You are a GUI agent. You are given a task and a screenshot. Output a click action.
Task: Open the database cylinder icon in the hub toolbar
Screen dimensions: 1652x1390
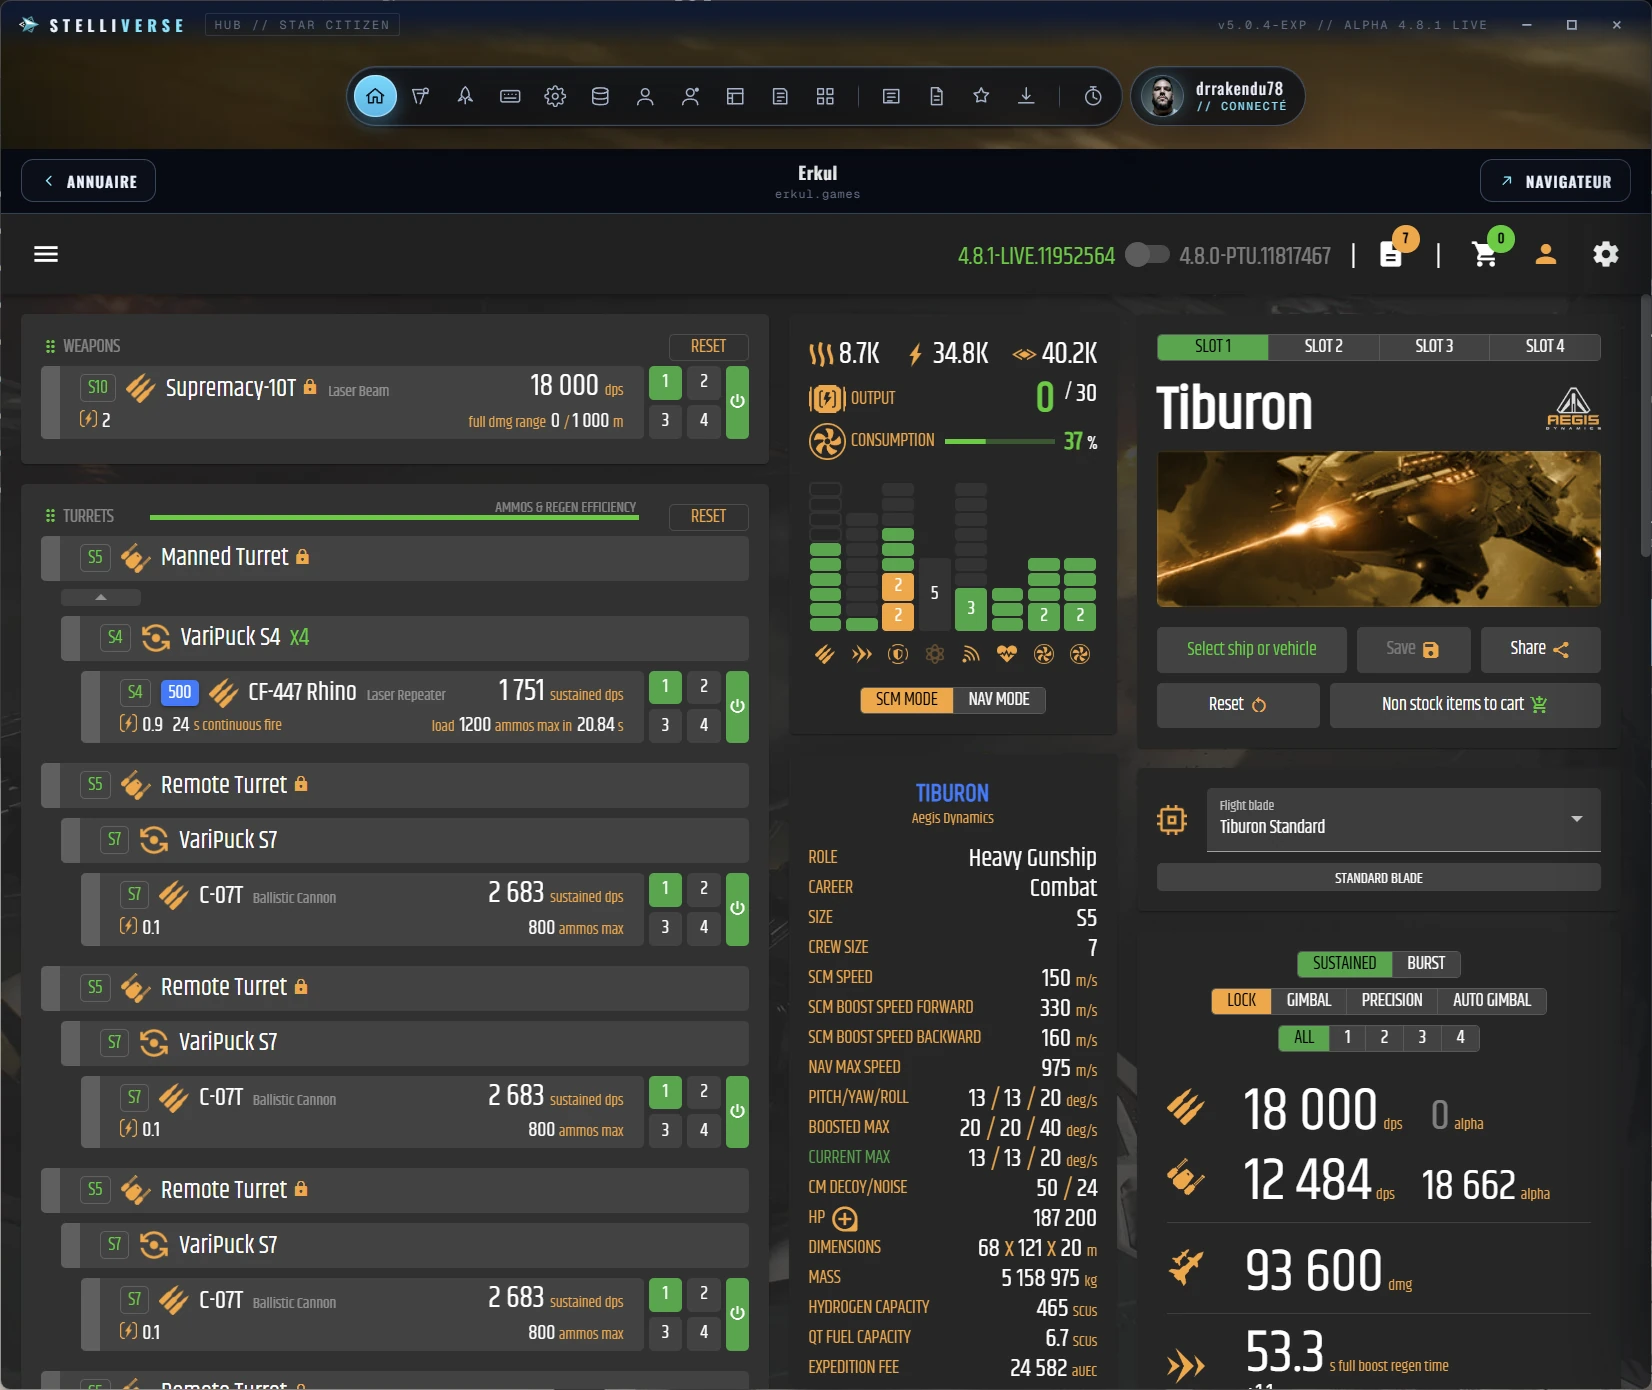600,96
